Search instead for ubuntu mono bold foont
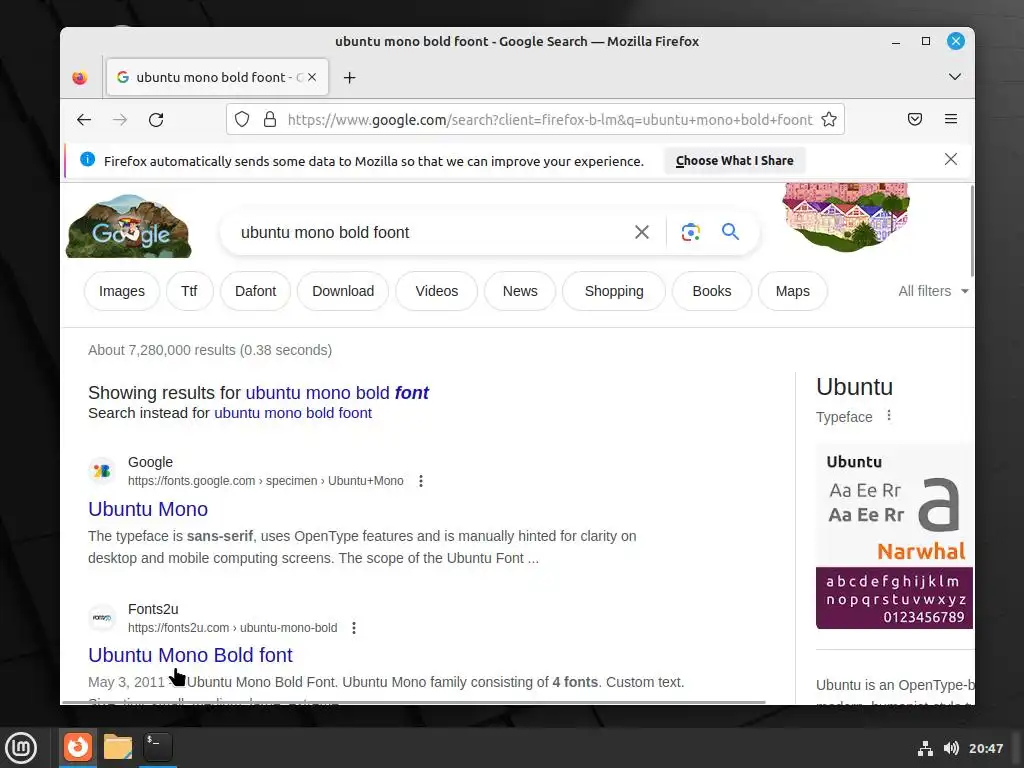Viewport: 1024px width, 768px height. coord(293,413)
